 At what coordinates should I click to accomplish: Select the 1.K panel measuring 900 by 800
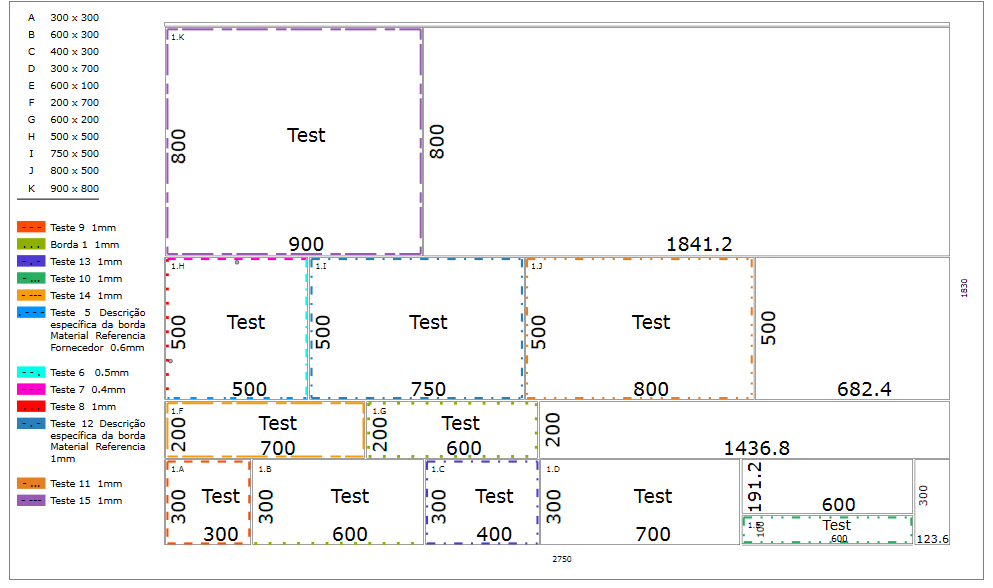pos(294,142)
